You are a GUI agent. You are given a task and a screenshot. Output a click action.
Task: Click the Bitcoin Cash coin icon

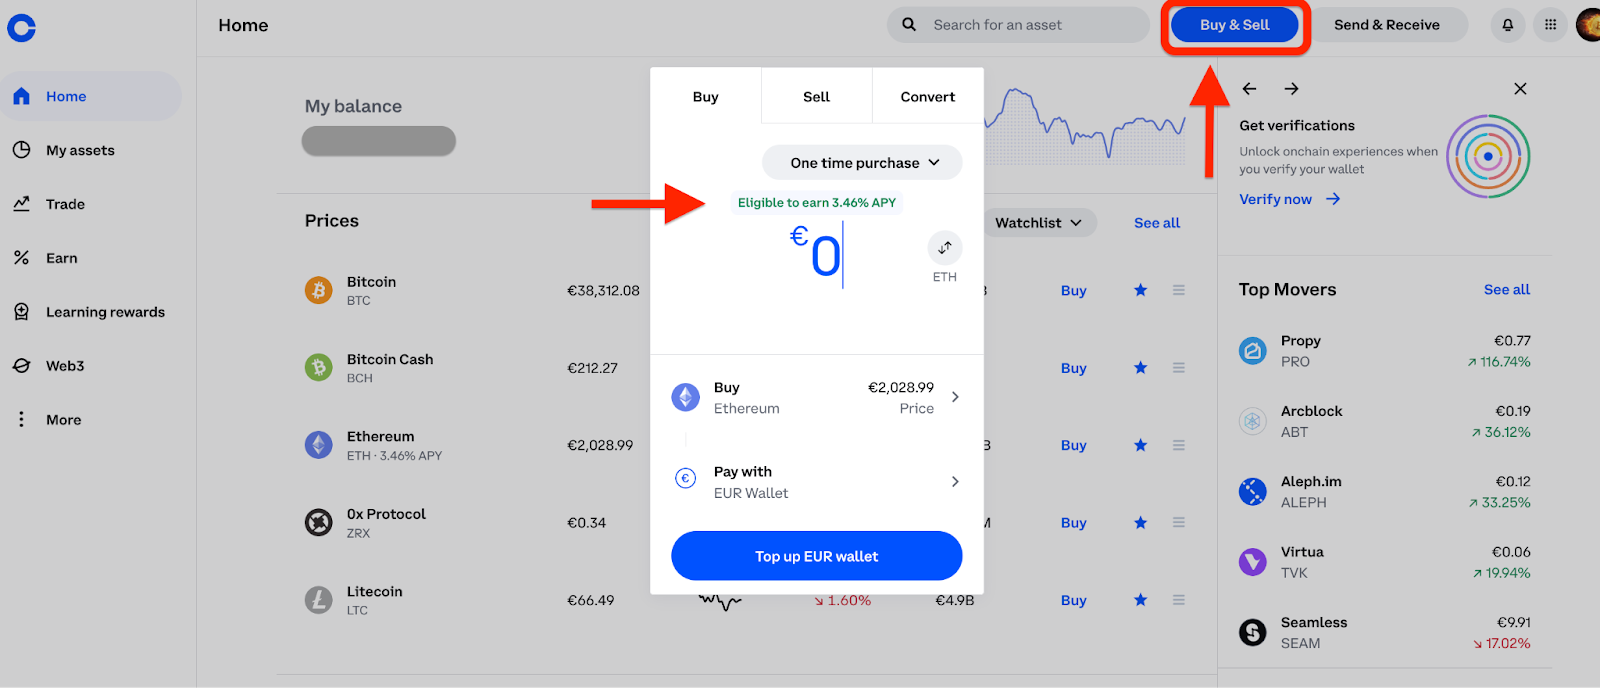point(318,368)
